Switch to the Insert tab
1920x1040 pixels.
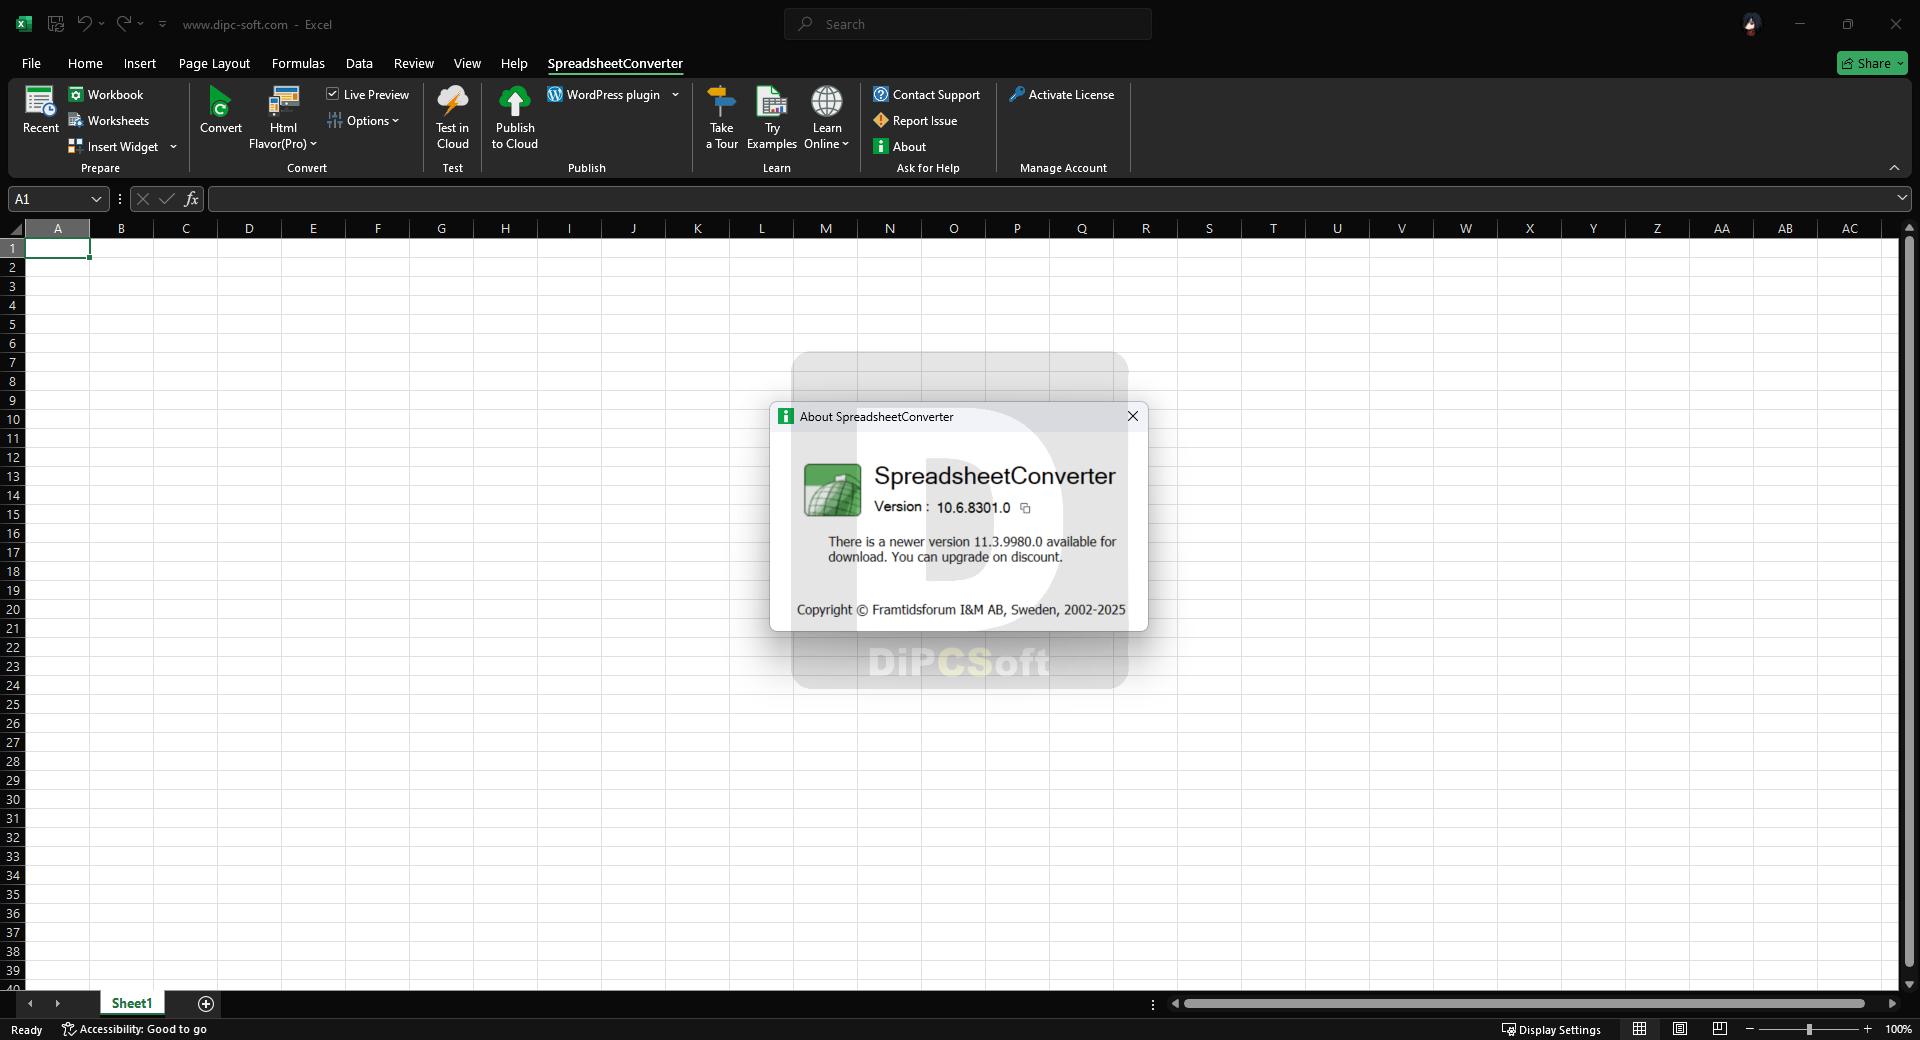click(140, 63)
